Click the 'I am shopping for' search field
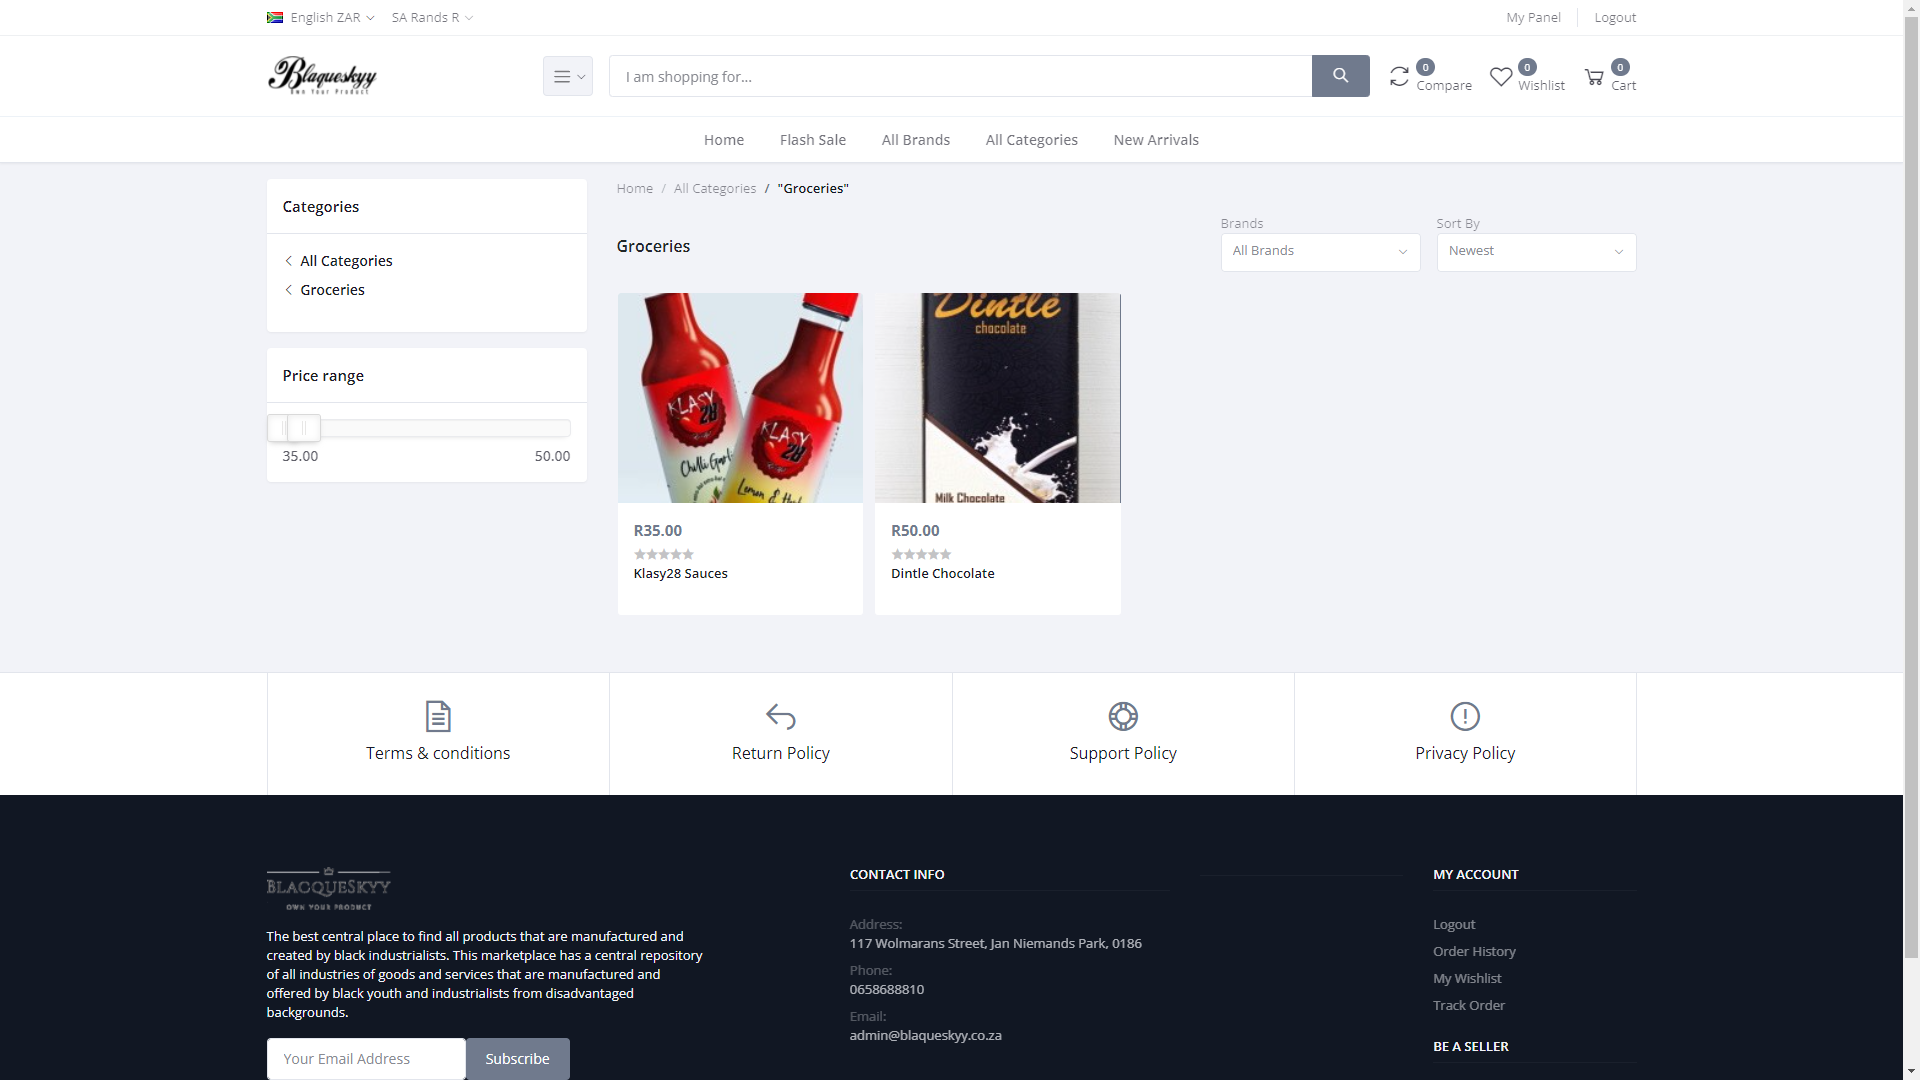The height and width of the screenshot is (1080, 1920). [x=960, y=76]
